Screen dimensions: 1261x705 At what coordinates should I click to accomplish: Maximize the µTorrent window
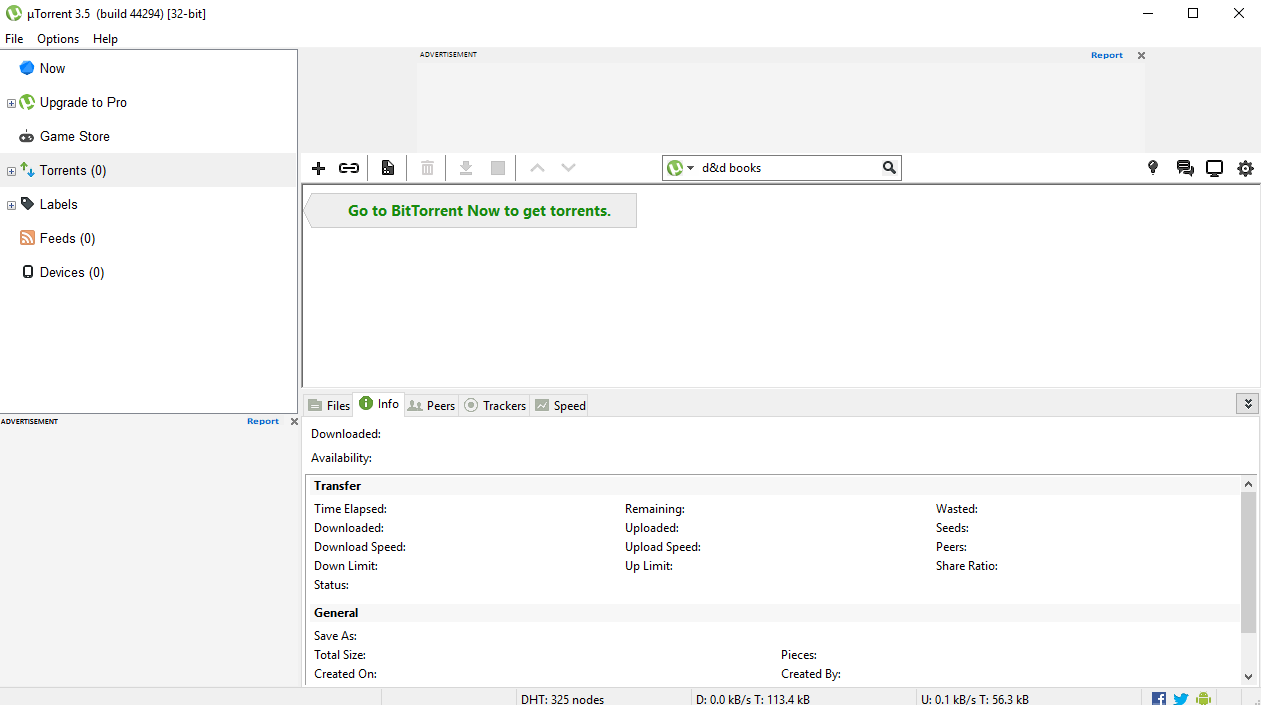click(1193, 13)
